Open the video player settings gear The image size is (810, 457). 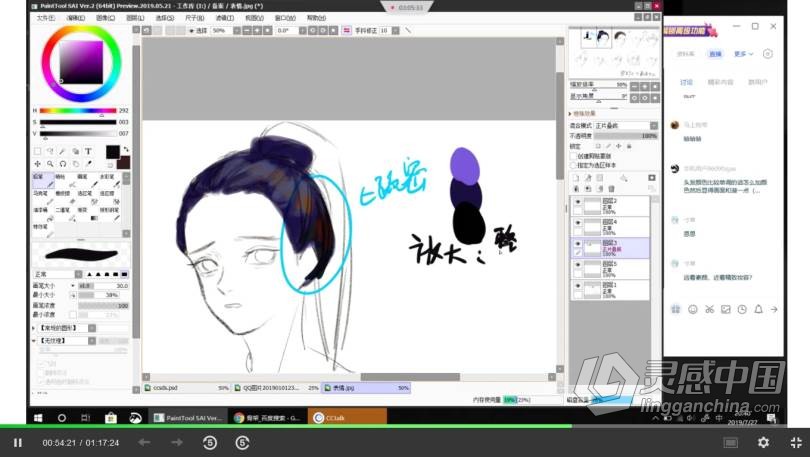click(x=764, y=443)
